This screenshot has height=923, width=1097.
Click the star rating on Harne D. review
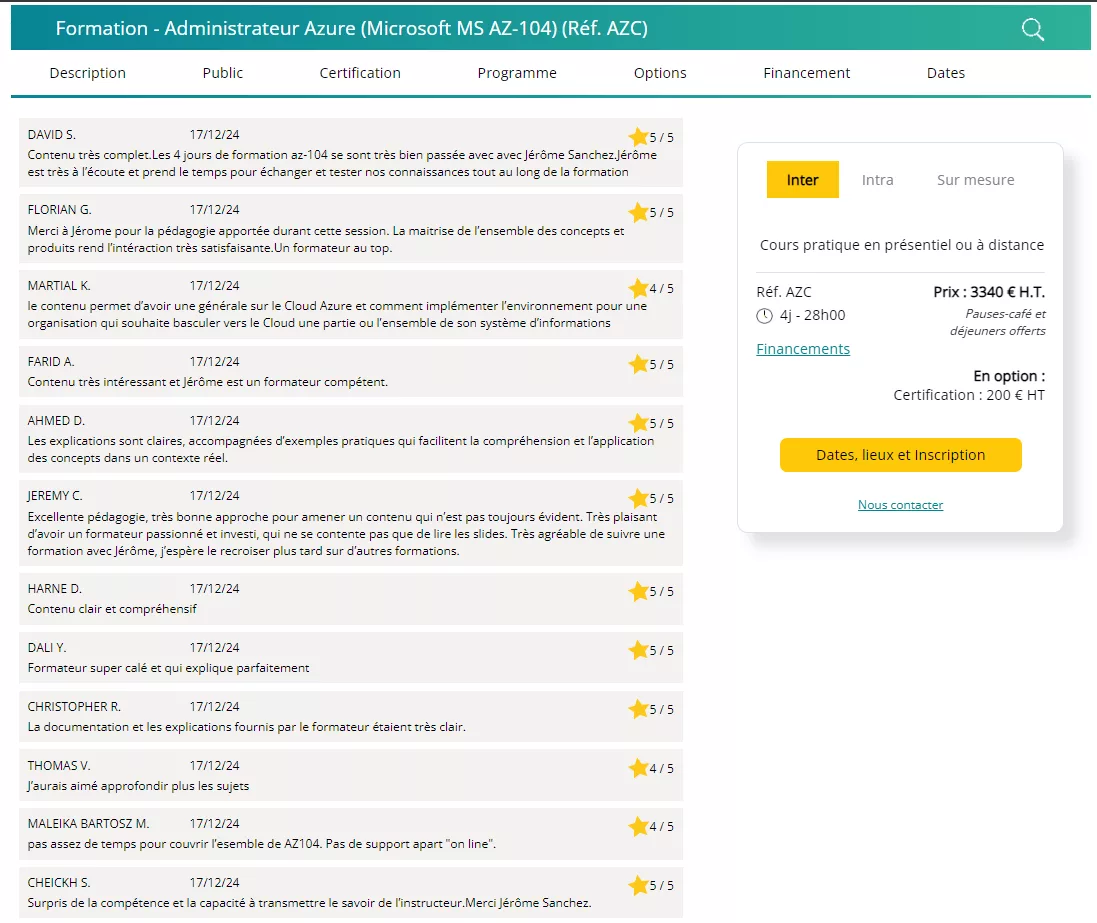(x=638, y=591)
